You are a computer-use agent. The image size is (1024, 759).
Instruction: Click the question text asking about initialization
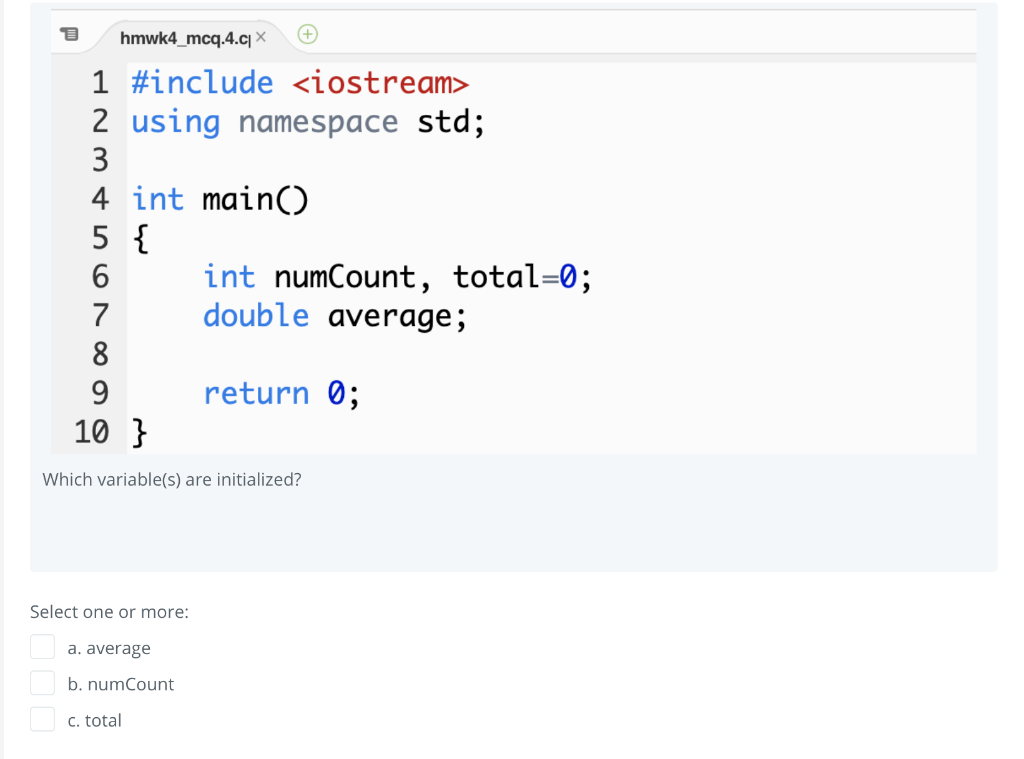pyautogui.click(x=172, y=479)
